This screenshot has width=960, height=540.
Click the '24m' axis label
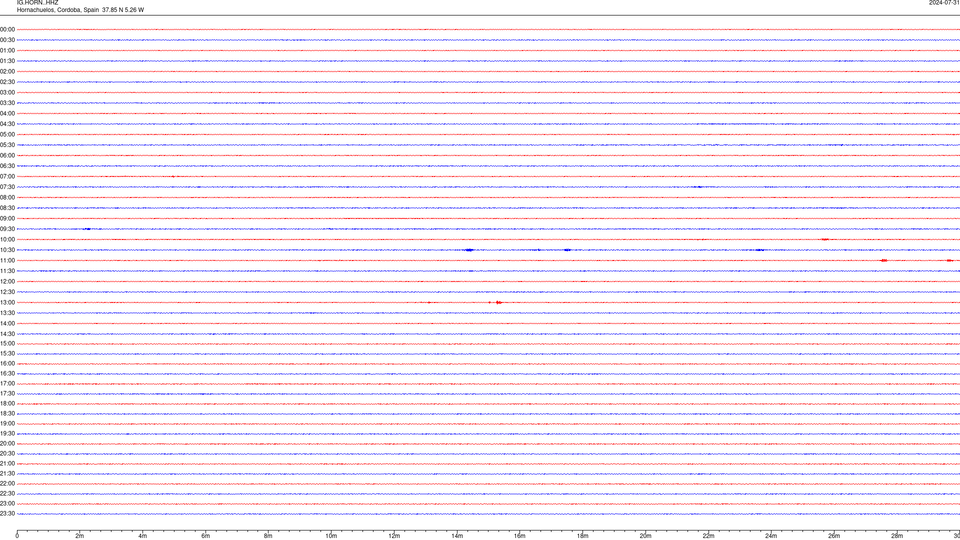pyautogui.click(x=771, y=536)
